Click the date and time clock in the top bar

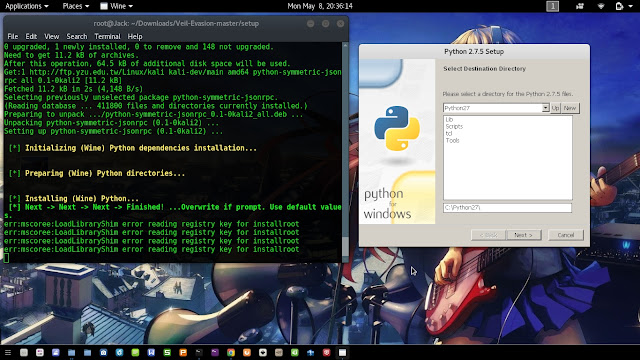click(x=320, y=6)
